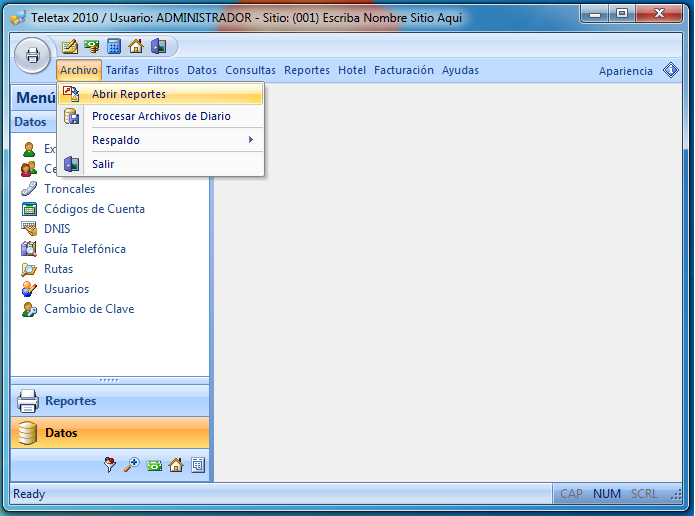Image resolution: width=695 pixels, height=516 pixels.
Task: Click the Ready status bar text
Action: tap(29, 494)
